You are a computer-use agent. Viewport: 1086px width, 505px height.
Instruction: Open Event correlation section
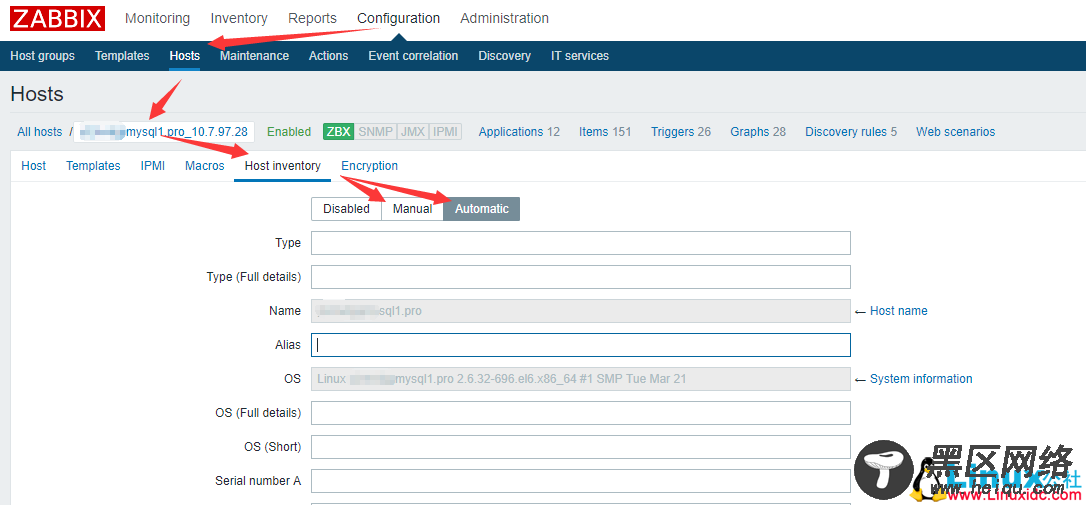click(x=413, y=56)
